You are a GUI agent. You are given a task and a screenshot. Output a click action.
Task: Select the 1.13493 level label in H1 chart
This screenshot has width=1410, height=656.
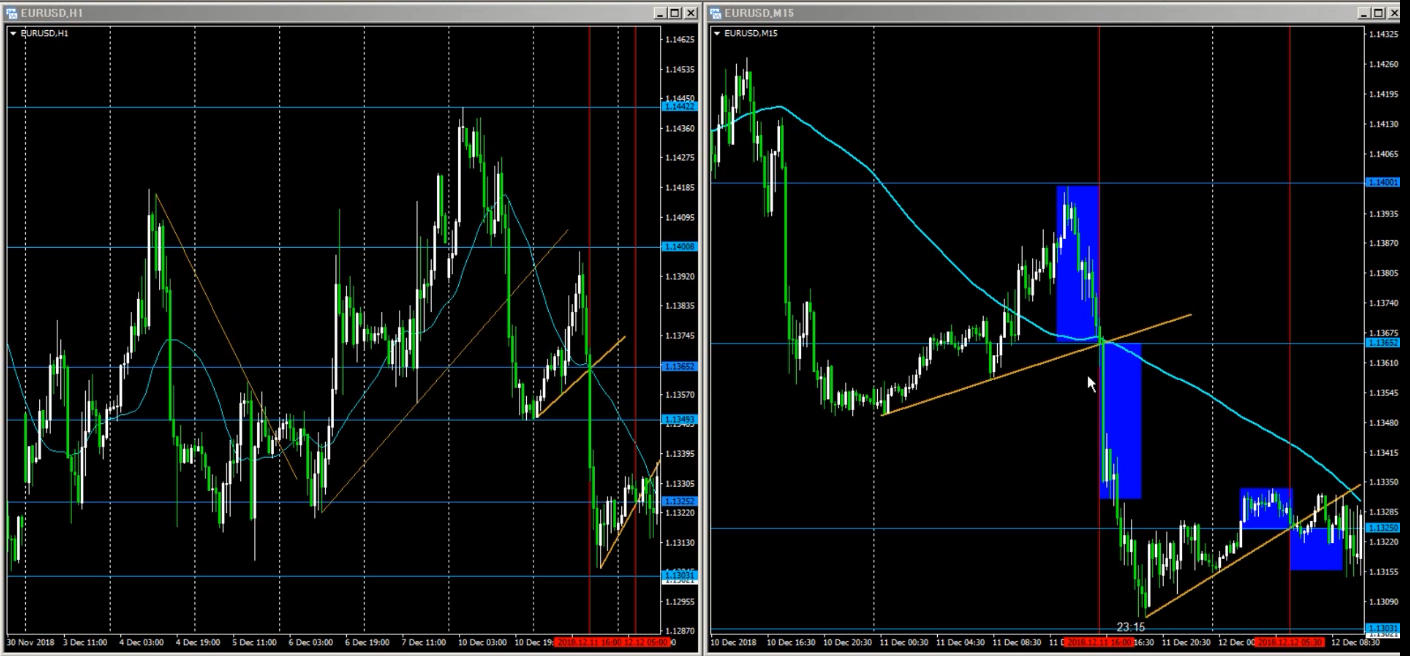[x=679, y=419]
